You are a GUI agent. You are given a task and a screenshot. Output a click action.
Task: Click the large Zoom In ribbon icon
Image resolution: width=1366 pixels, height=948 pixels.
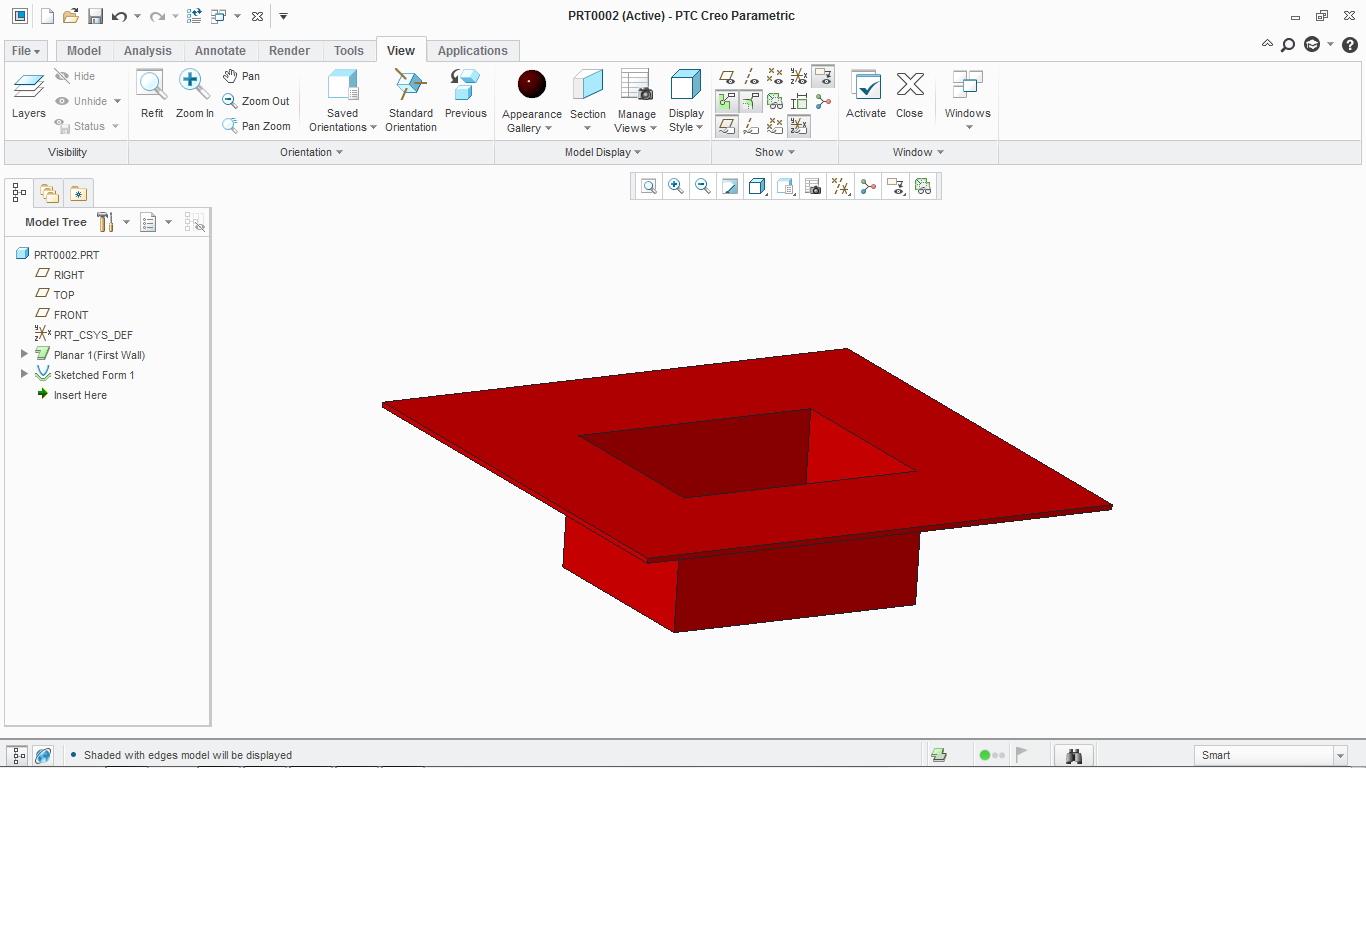click(x=194, y=85)
